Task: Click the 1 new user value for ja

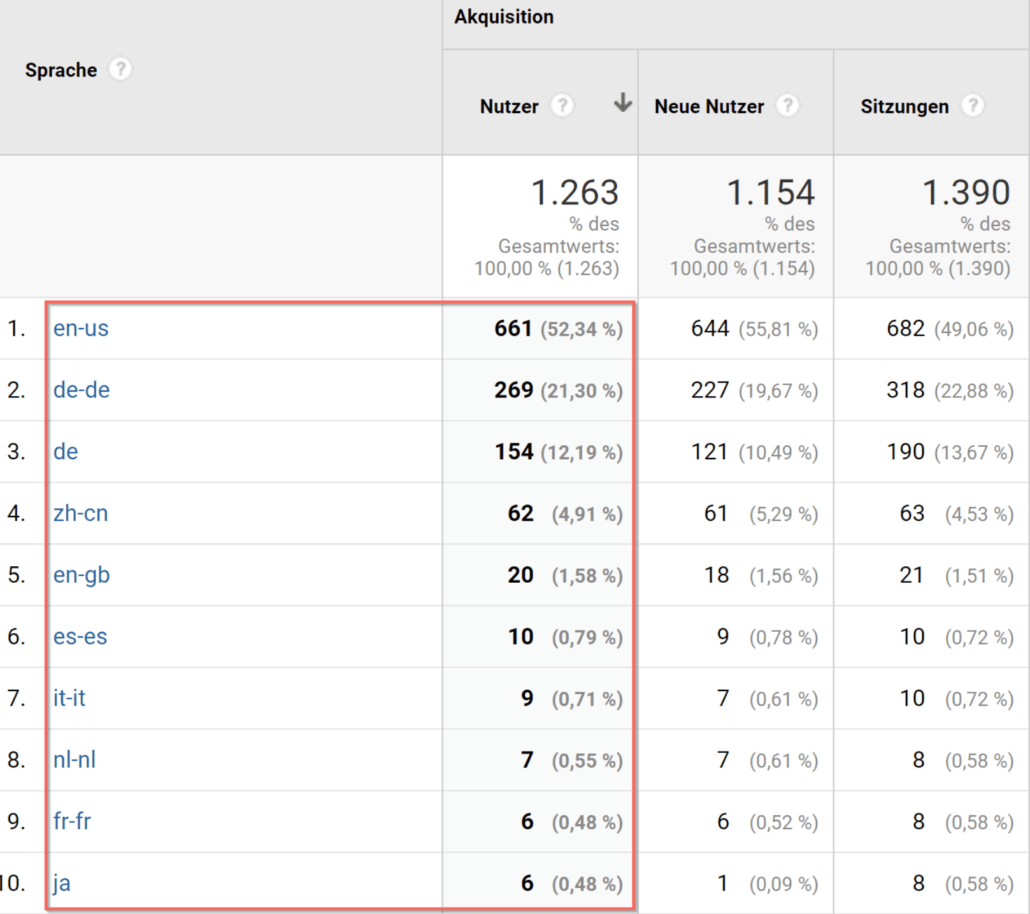Action: point(723,884)
